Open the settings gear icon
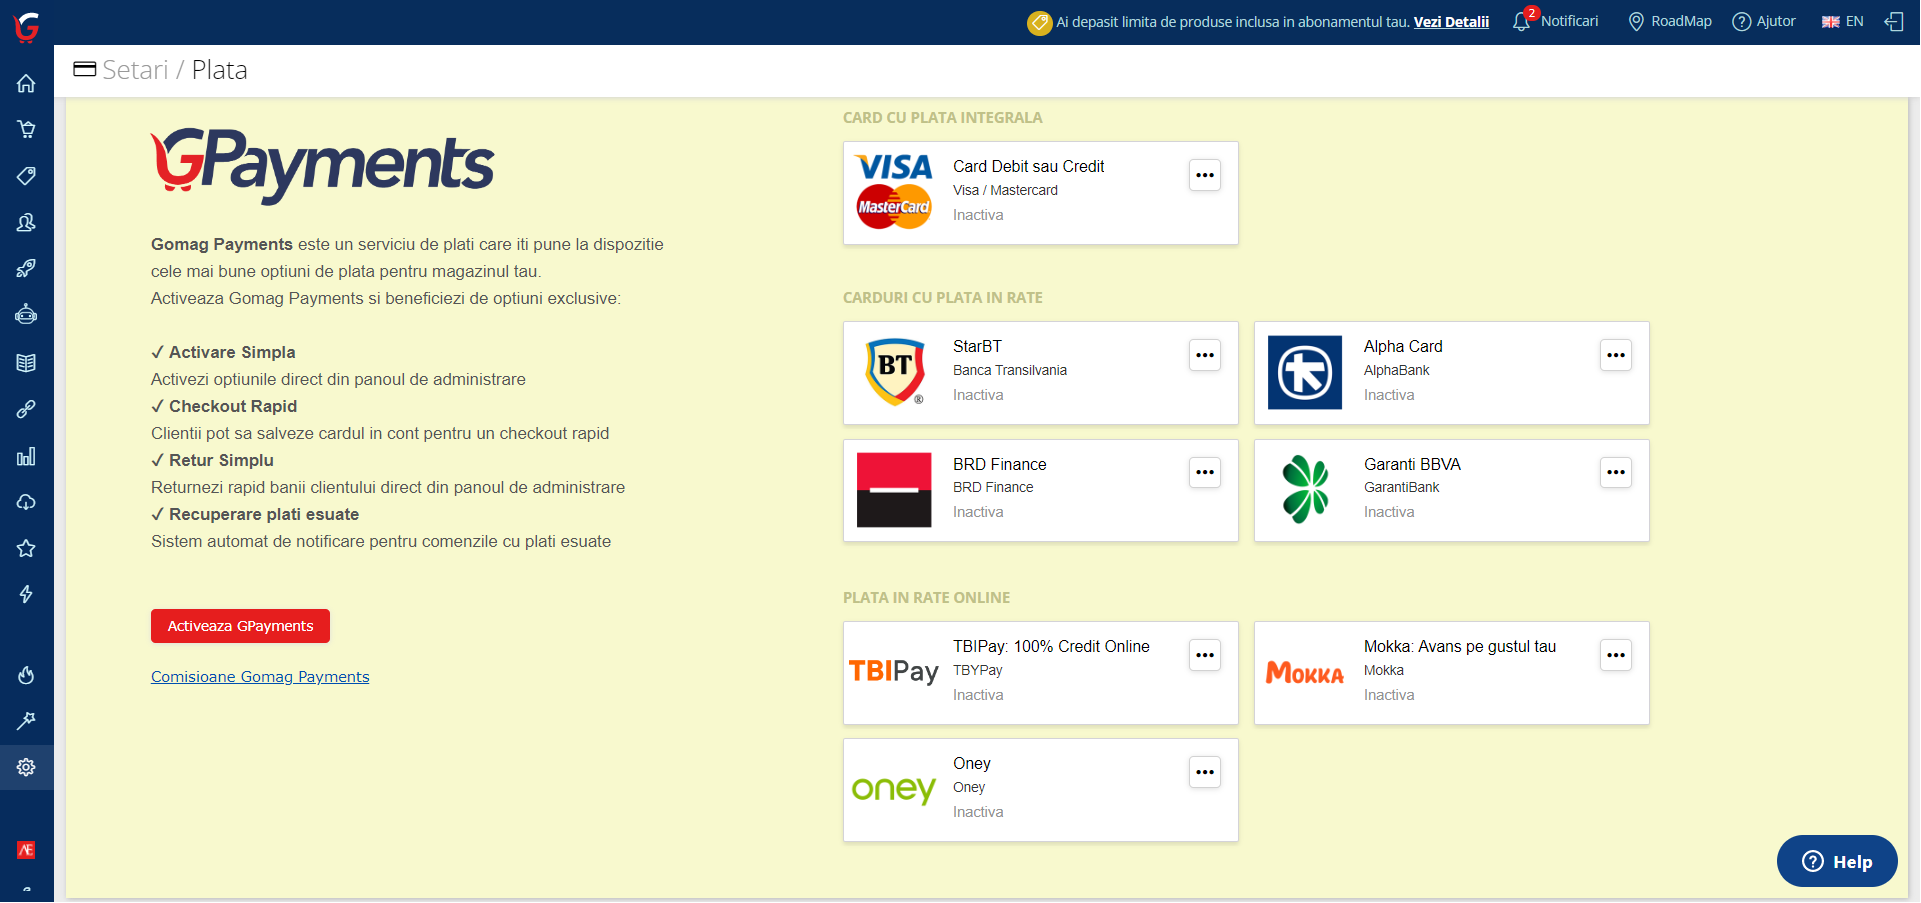This screenshot has height=903, width=1921. (26, 767)
